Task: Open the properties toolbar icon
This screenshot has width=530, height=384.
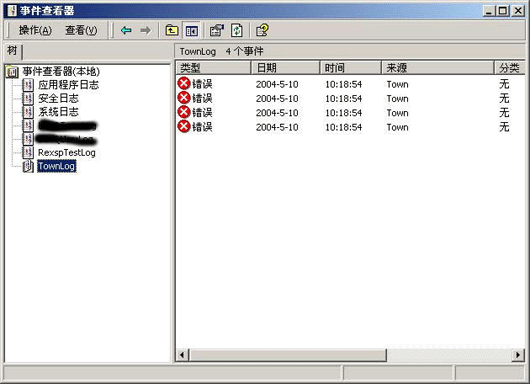Action: pyautogui.click(x=217, y=30)
